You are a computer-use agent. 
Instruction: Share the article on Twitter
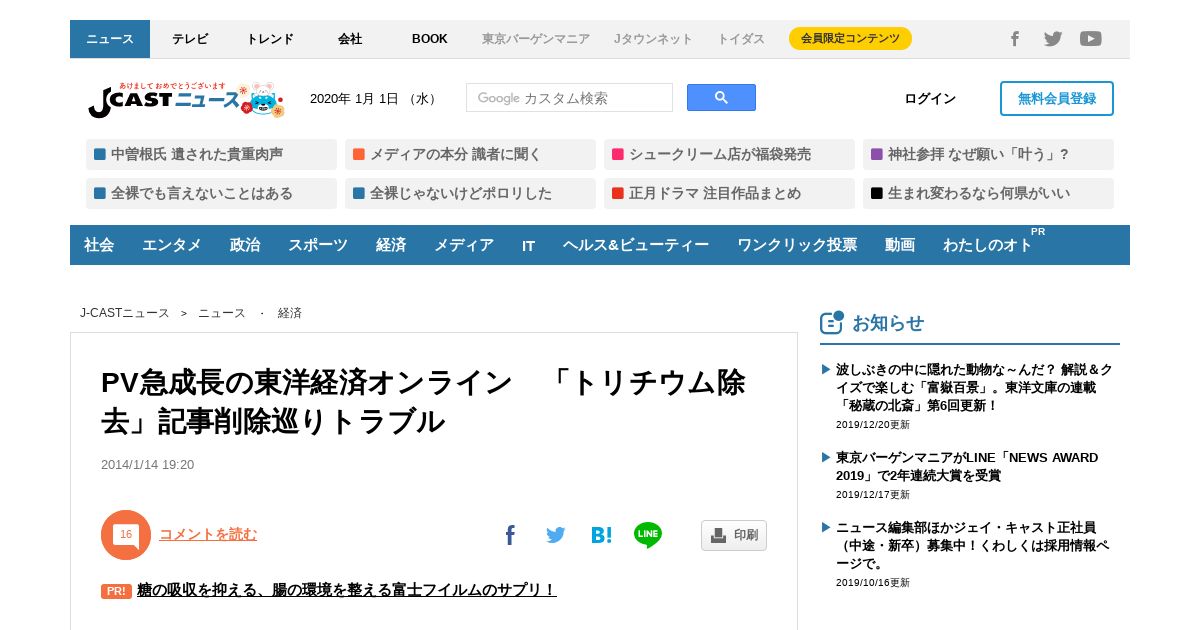pyautogui.click(x=556, y=535)
